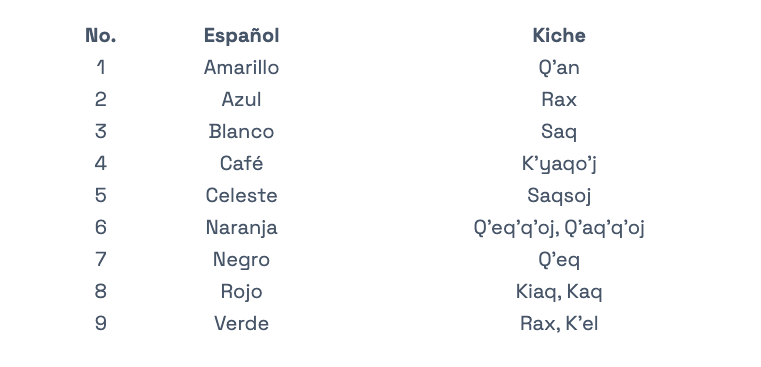Select the 'Negro' cell

coord(241,260)
